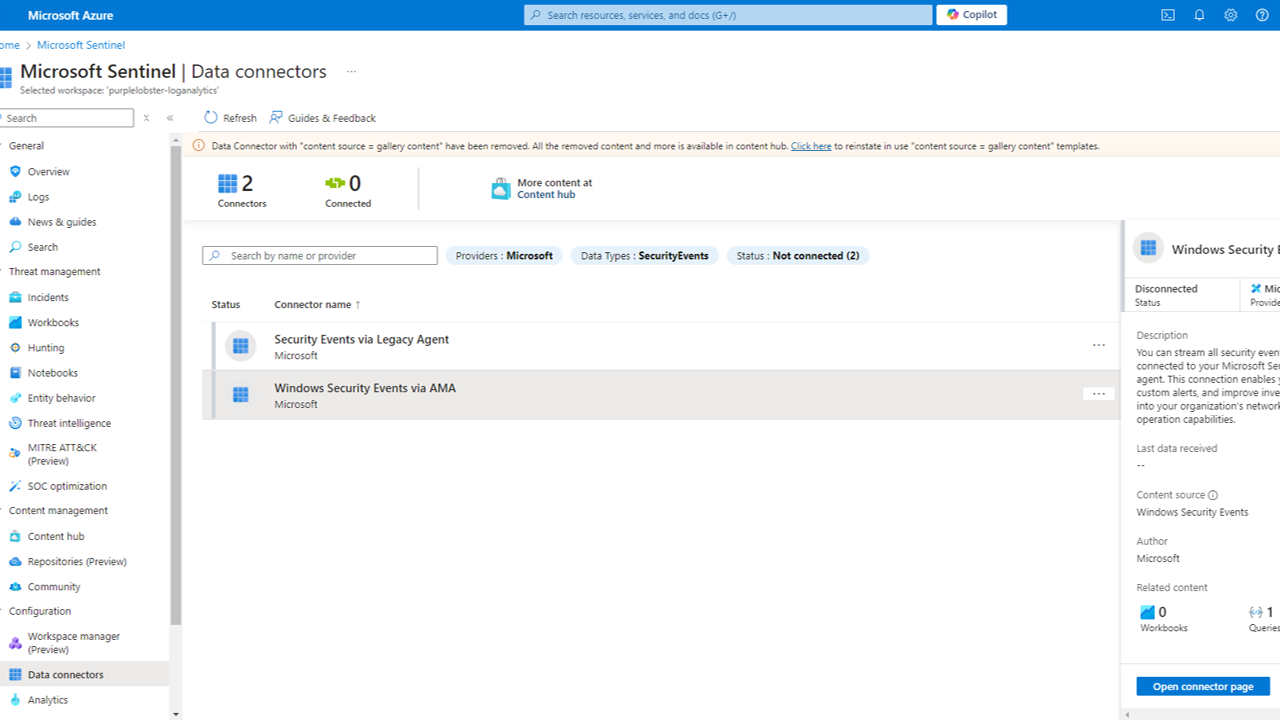The image size is (1280, 720).
Task: Click Microsoft Azure home logo text
Action: coord(70,15)
